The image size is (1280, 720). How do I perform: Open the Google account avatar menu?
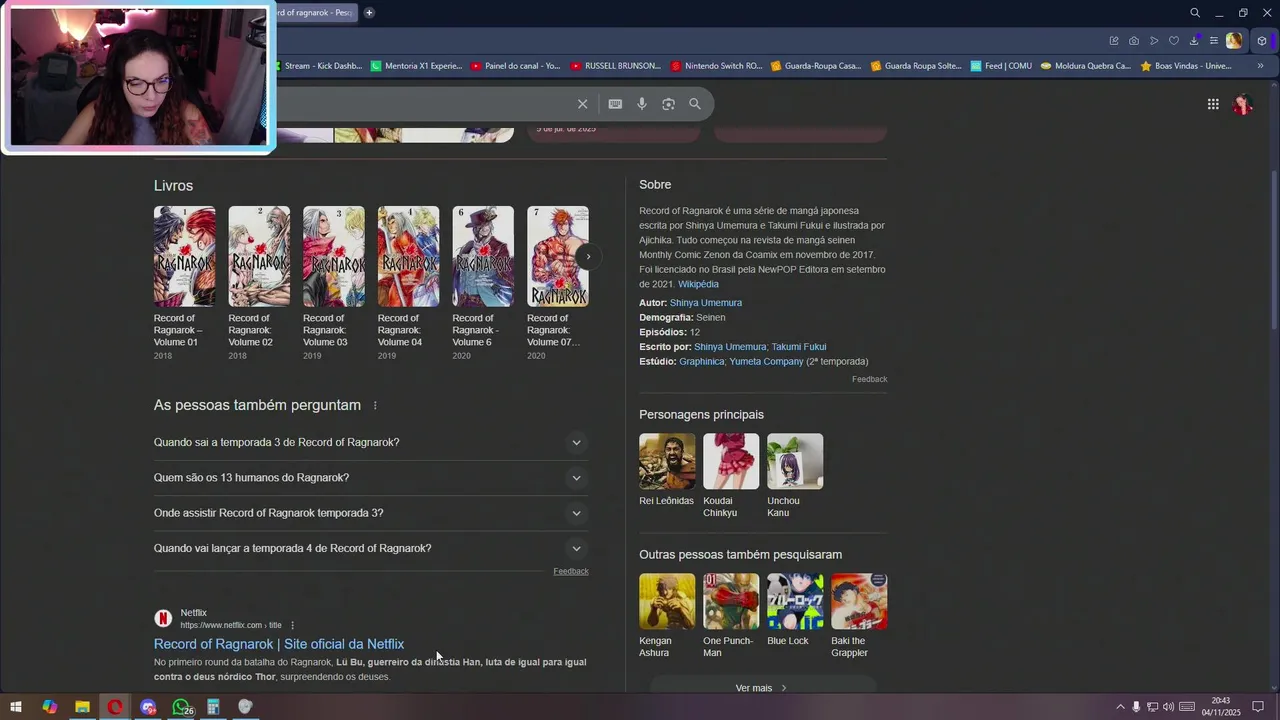pos(1243,104)
